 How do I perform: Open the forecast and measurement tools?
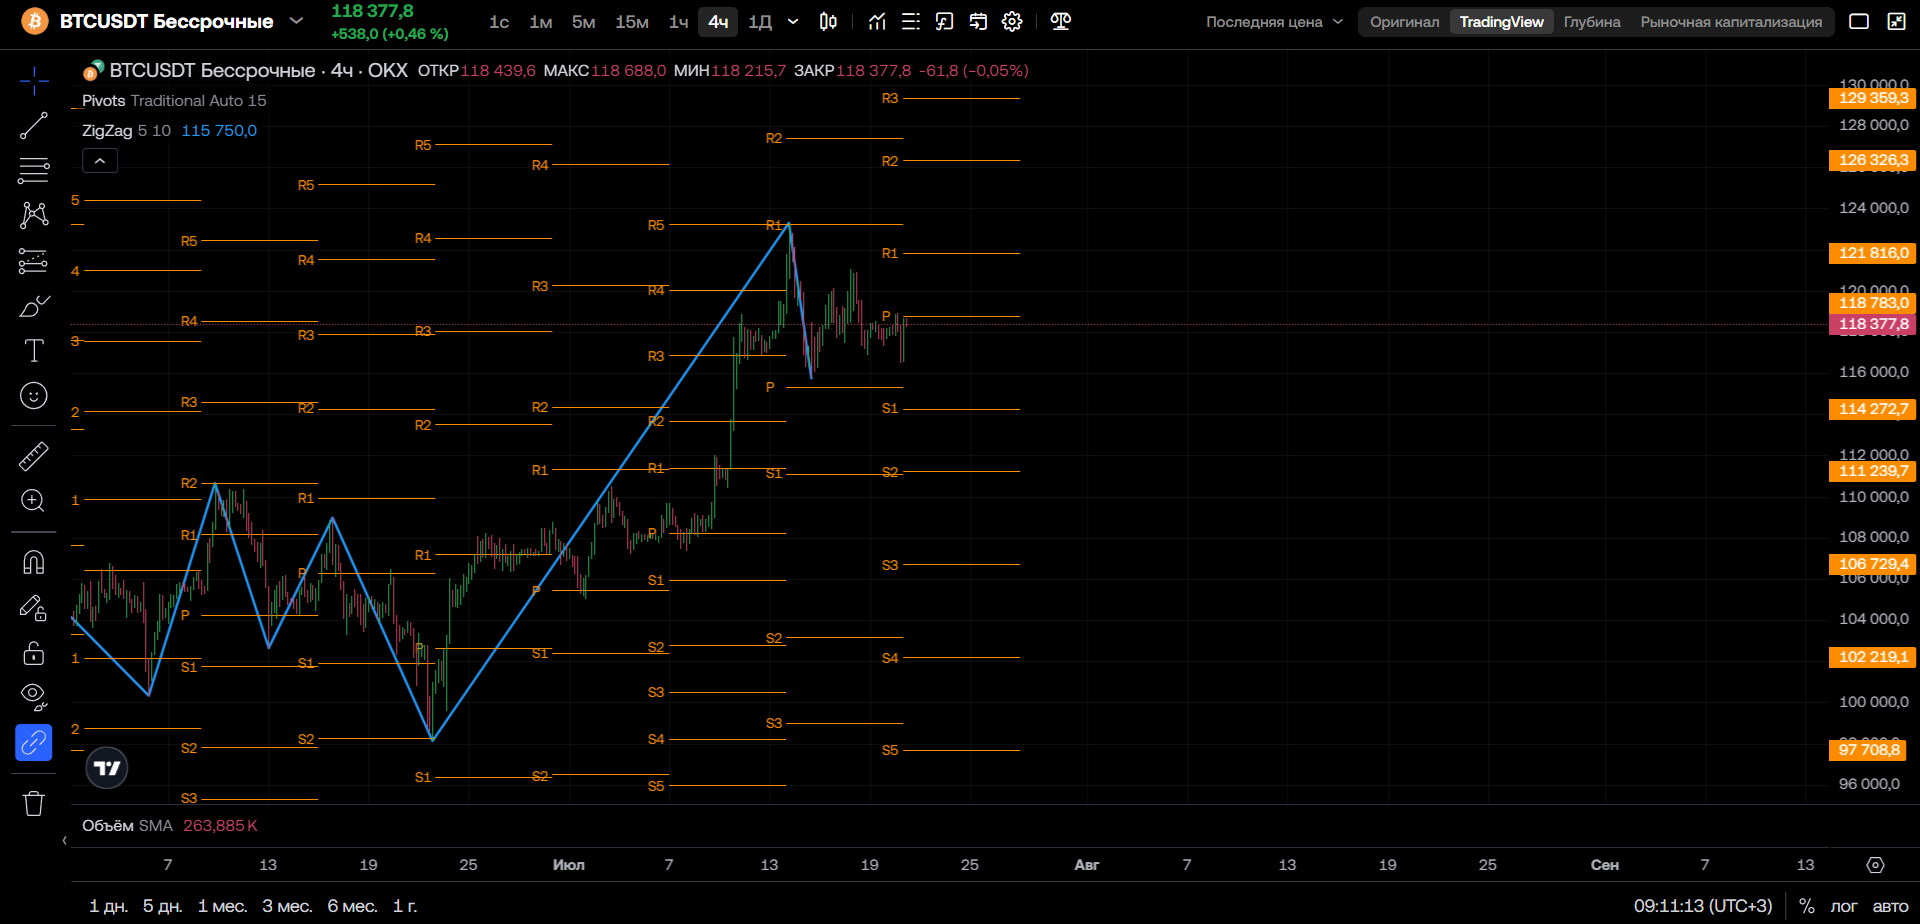coord(34,260)
